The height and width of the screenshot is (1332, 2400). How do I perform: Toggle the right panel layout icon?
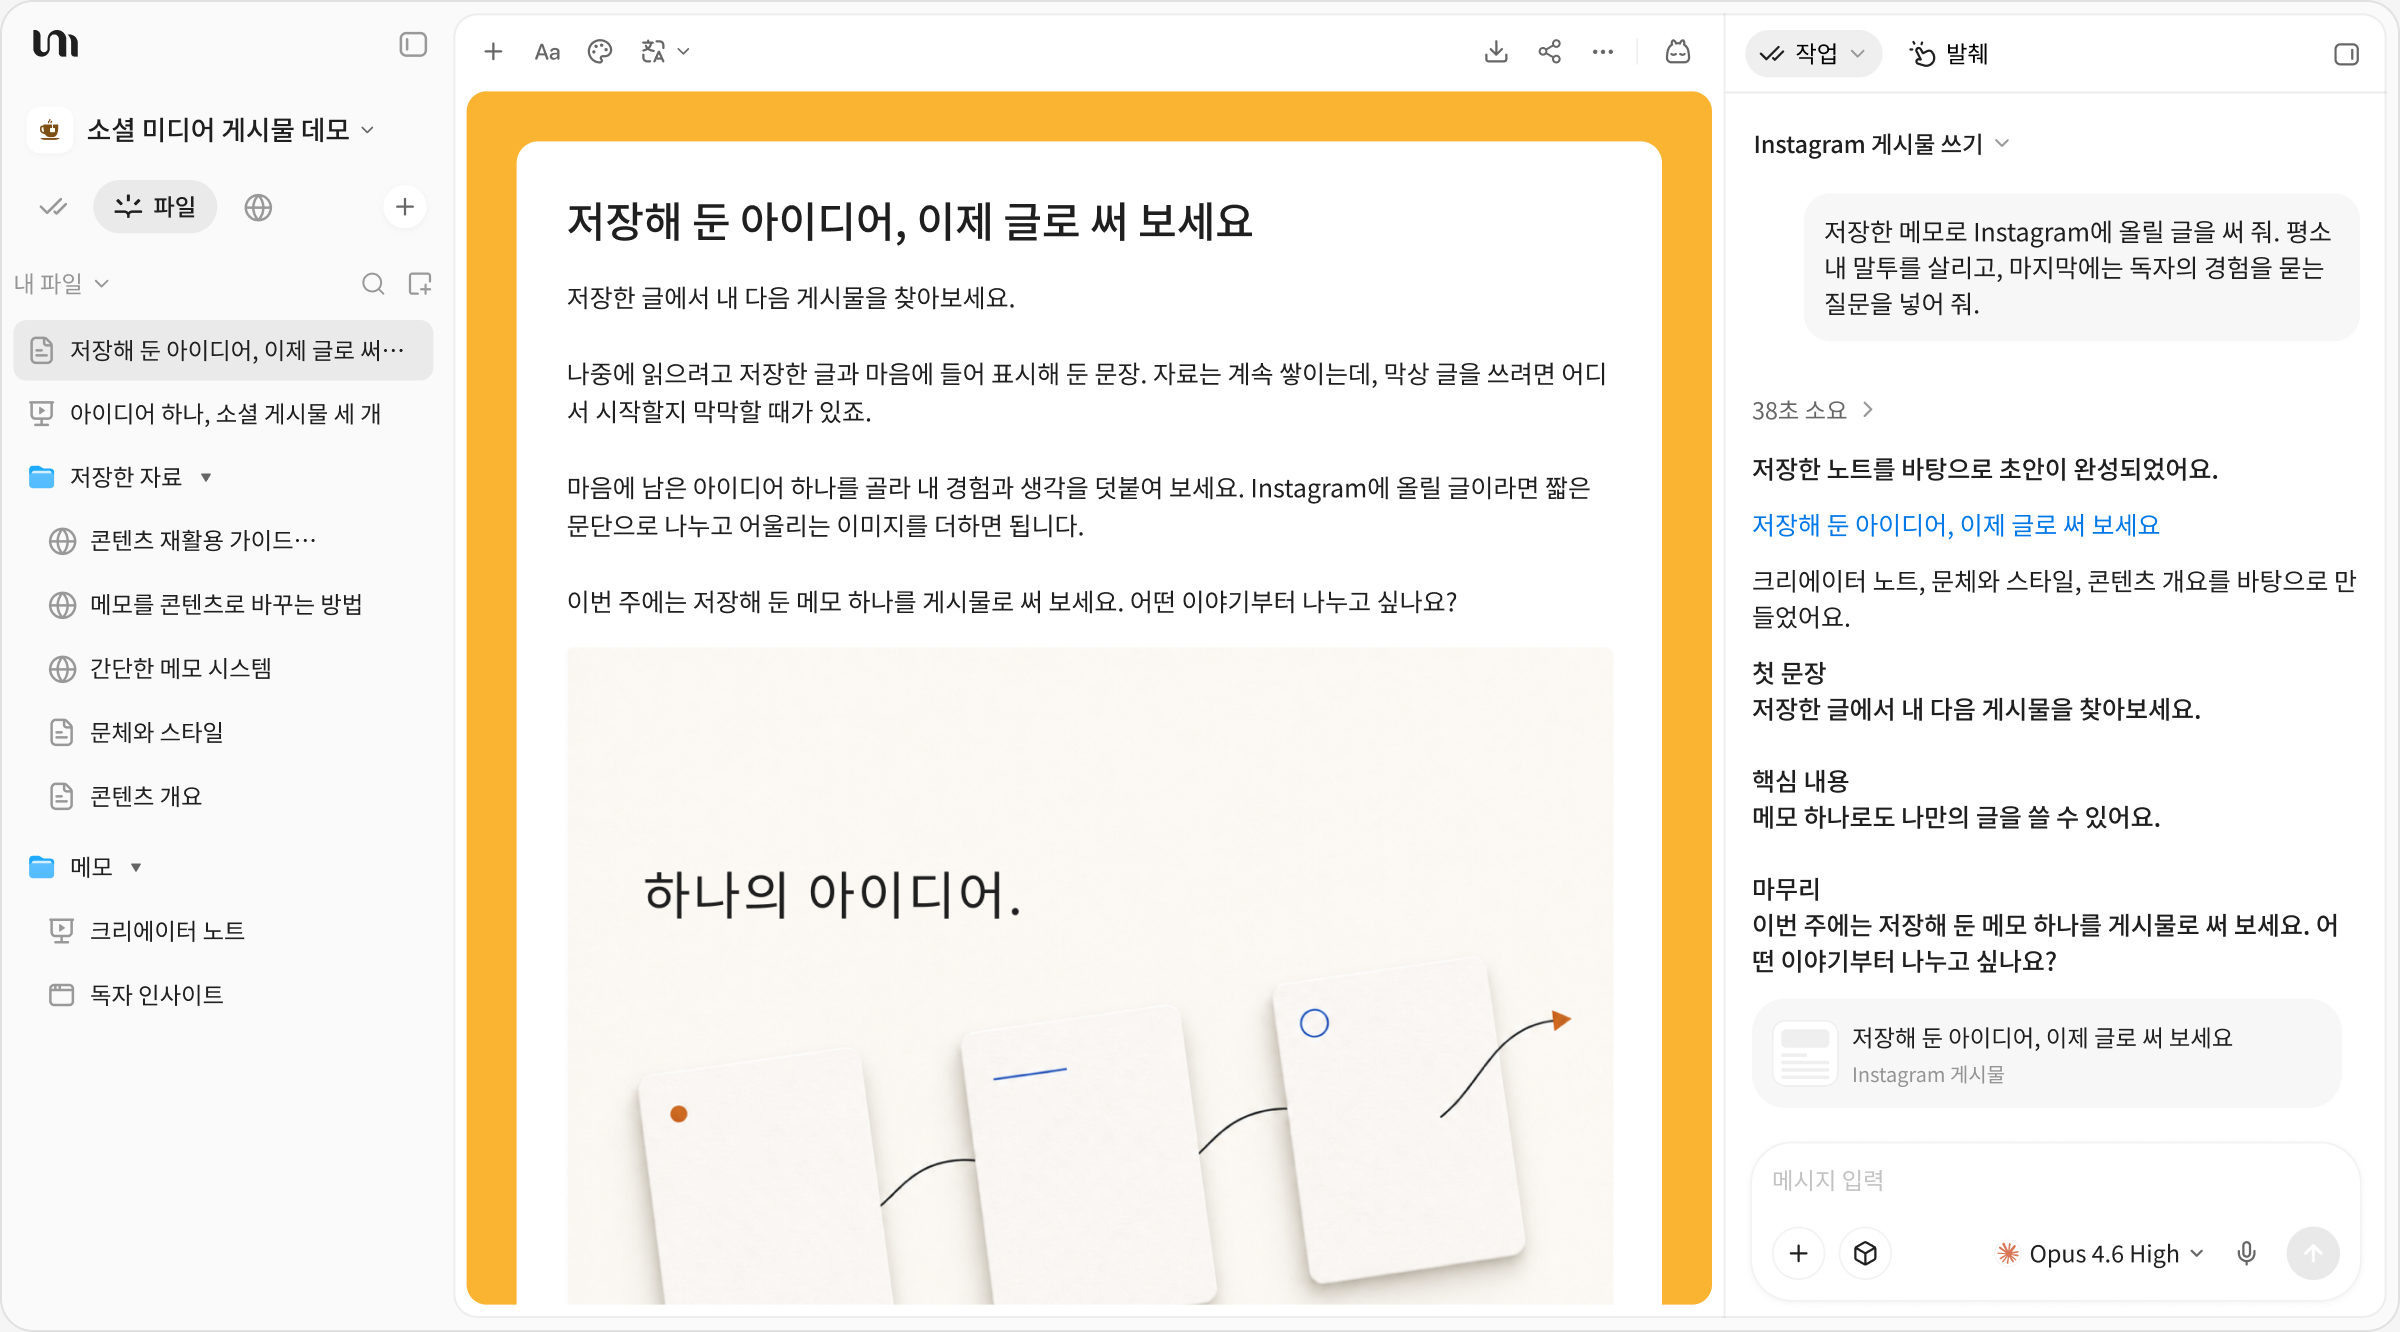point(2346,54)
